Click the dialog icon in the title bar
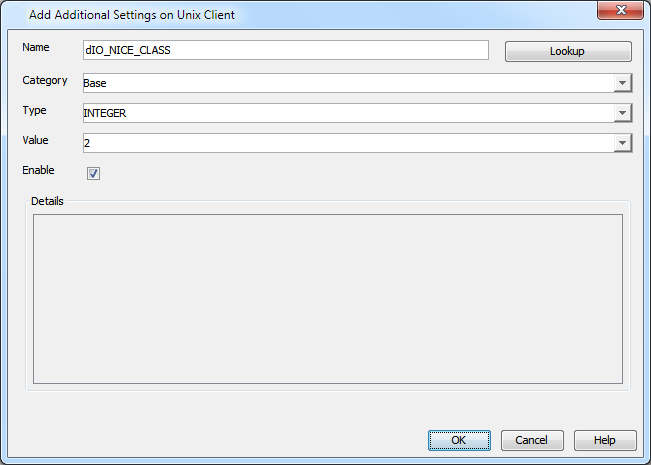This screenshot has height=465, width=651. [14, 15]
